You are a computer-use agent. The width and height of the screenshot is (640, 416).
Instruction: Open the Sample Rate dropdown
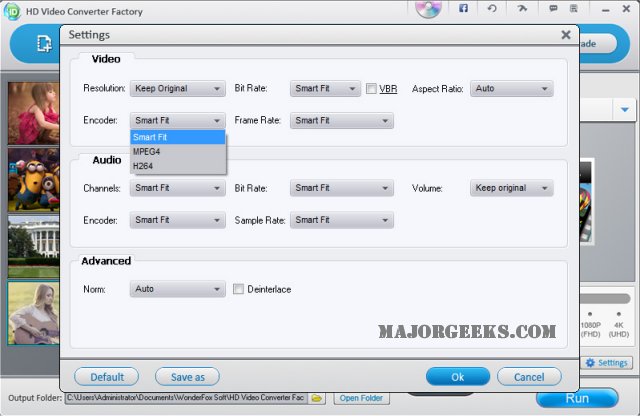click(x=342, y=220)
